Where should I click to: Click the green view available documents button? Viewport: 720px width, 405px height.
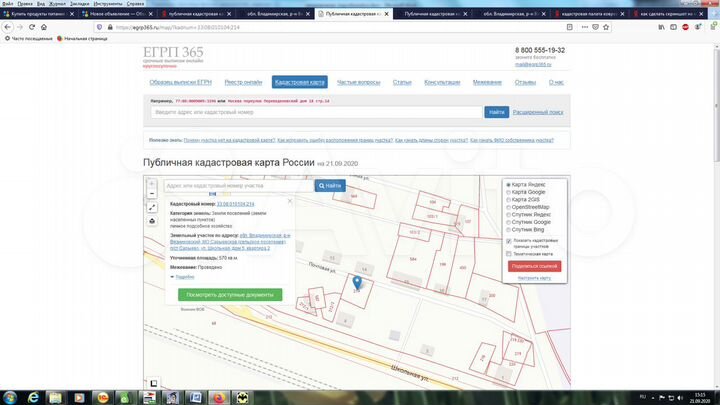pos(230,295)
